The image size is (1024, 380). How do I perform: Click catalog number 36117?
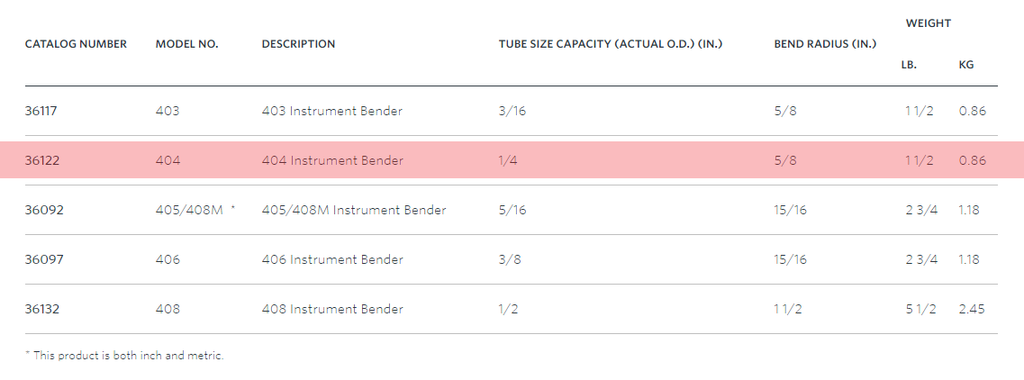coord(40,111)
